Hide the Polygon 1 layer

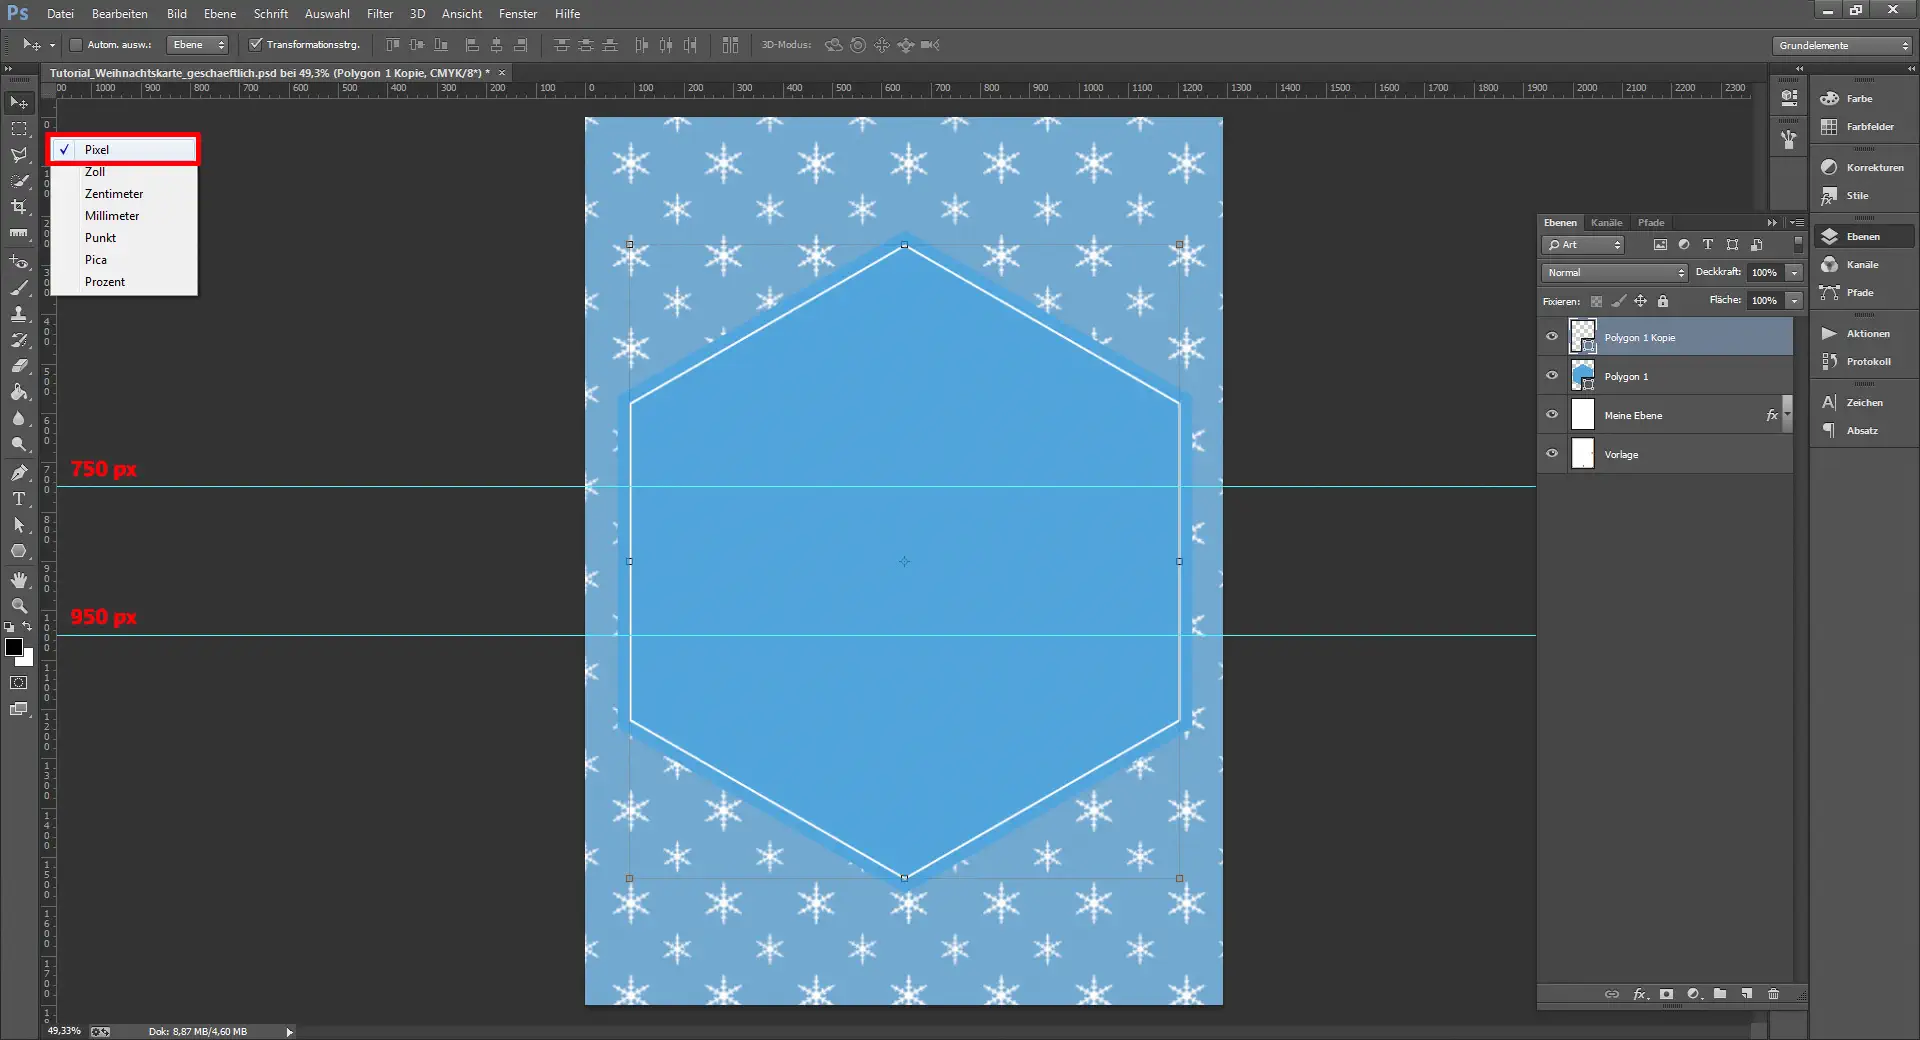coord(1551,376)
